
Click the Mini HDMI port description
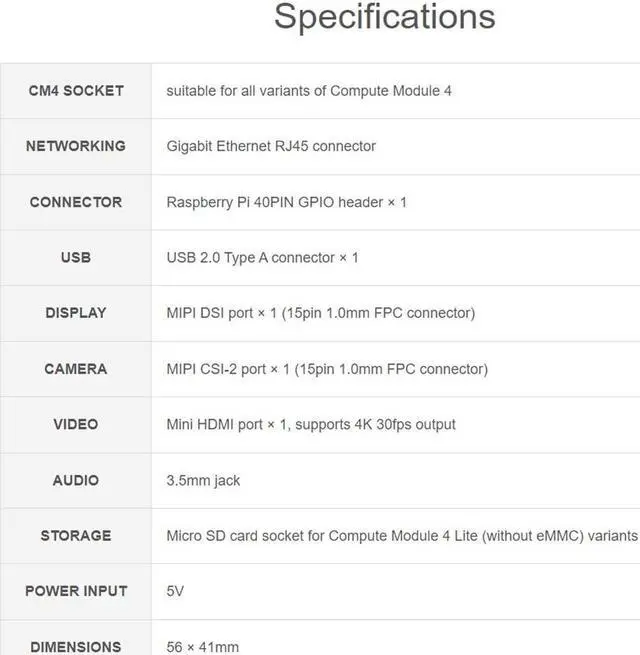click(x=311, y=424)
